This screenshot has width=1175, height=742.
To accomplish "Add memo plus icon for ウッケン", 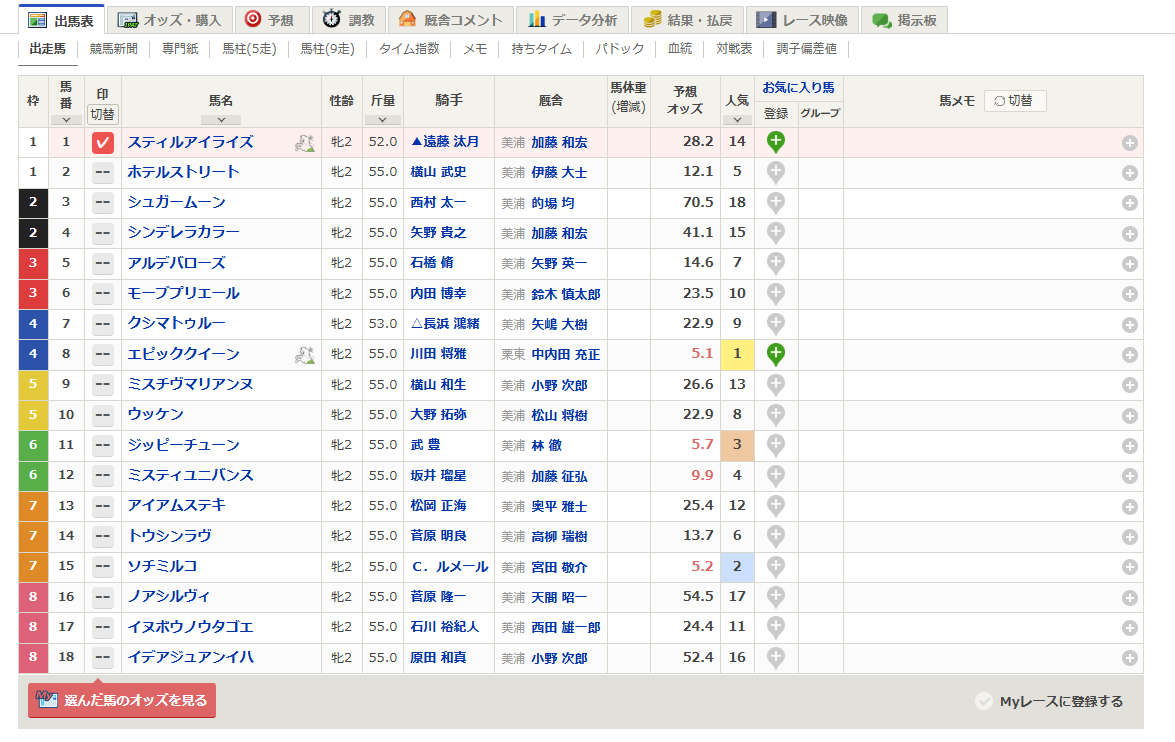I will 1130,416.
